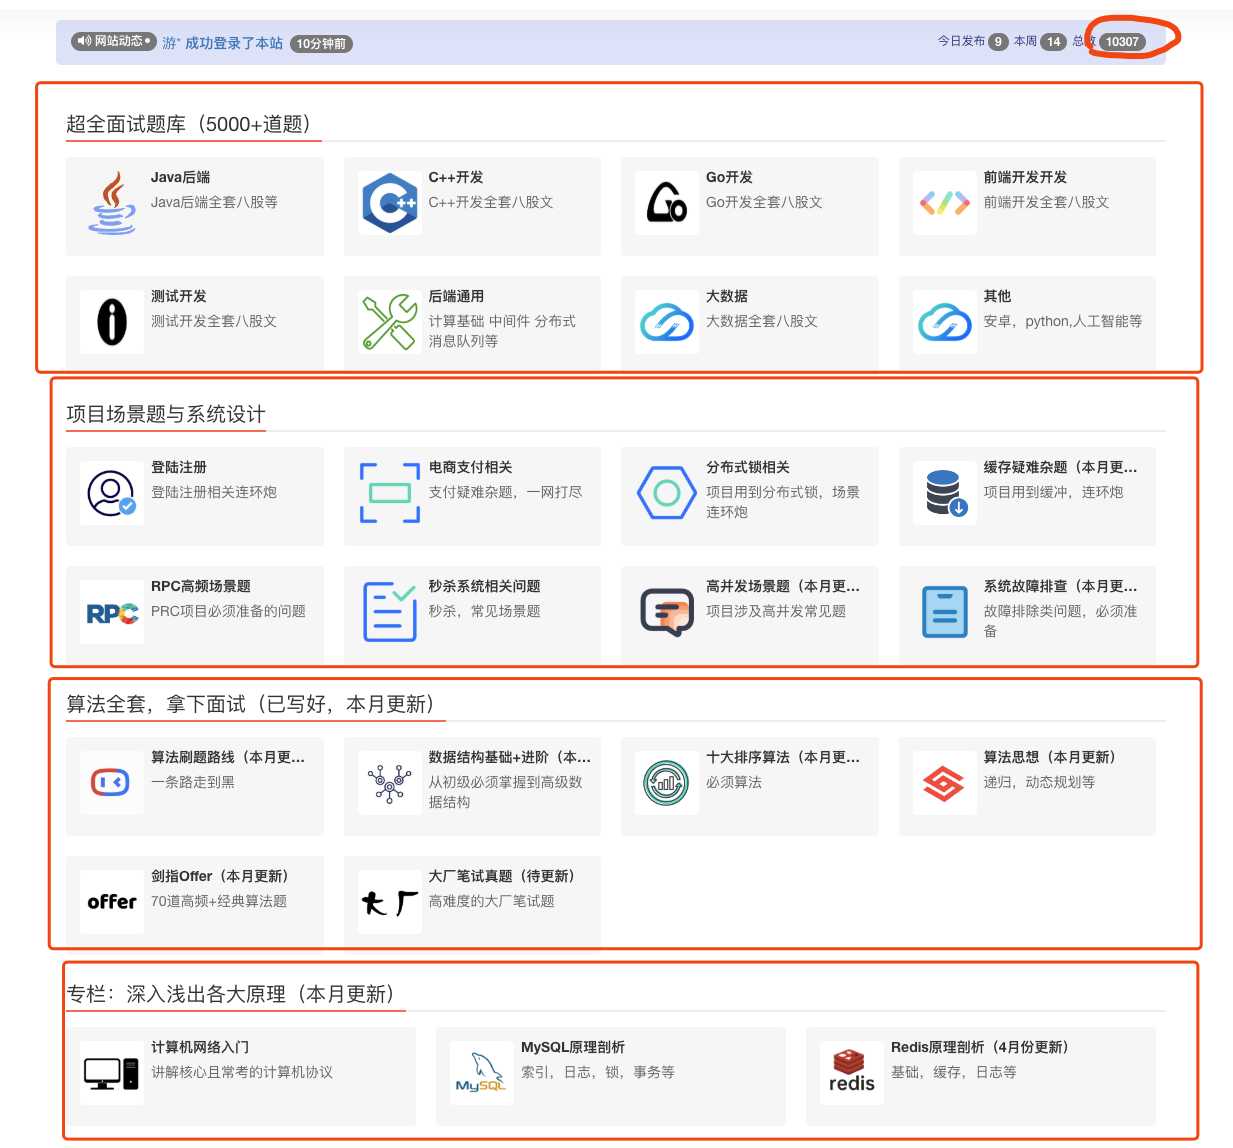Click the front-end code brackets icon
Image resolution: width=1233 pixels, height=1148 pixels.
click(x=944, y=203)
